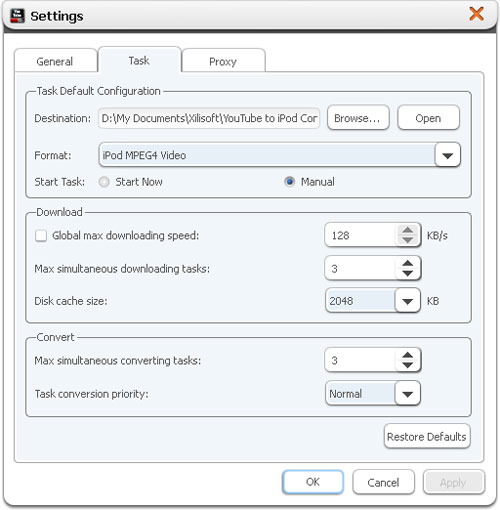500x510 pixels.
Task: Decrease global max download speed with down arrow
Action: click(x=408, y=240)
